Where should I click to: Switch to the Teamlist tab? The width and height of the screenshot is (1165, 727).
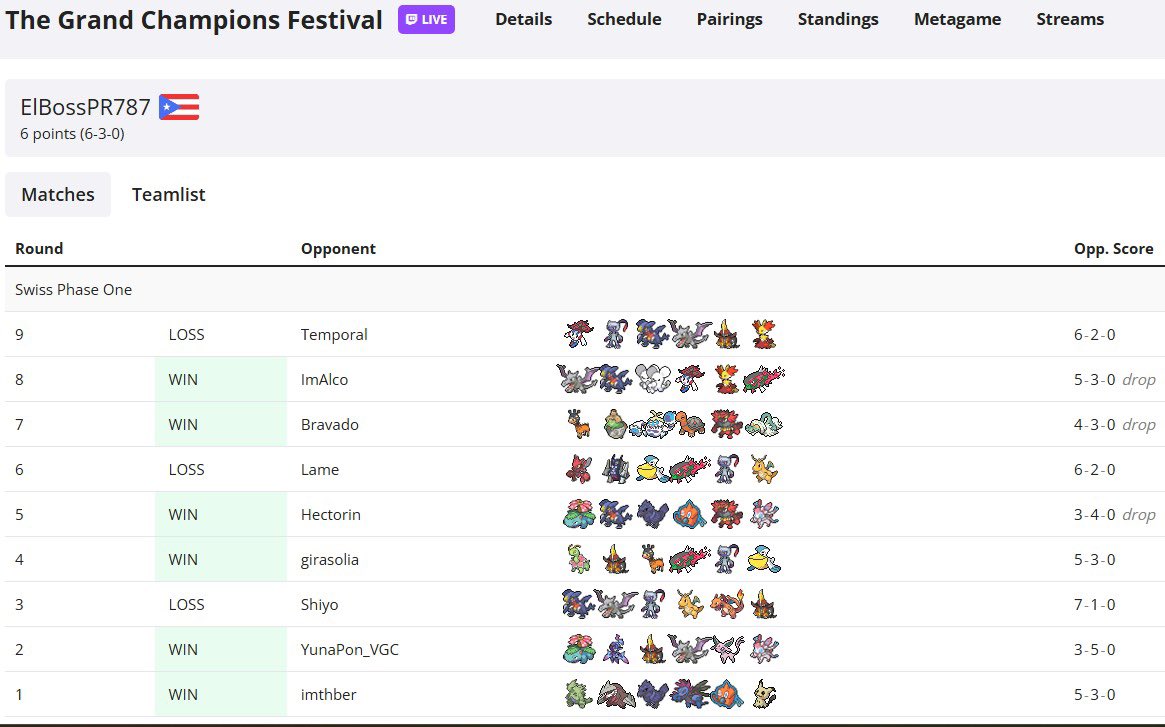coord(169,195)
